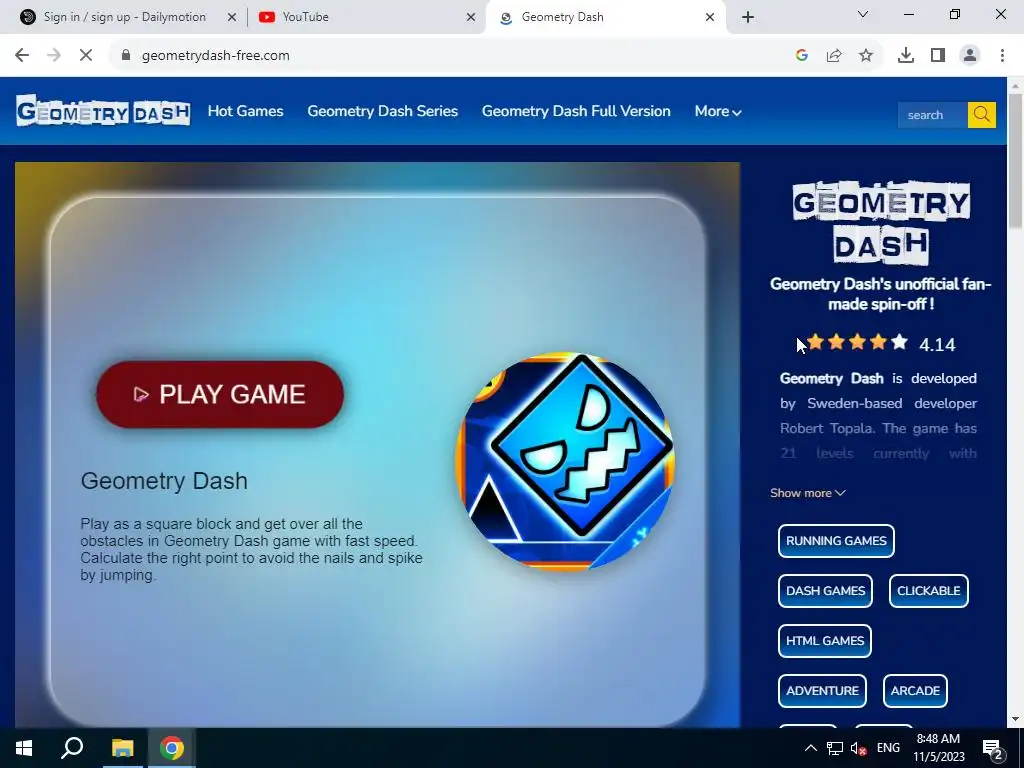Open Geometry Dash Full Version menu

(x=576, y=111)
